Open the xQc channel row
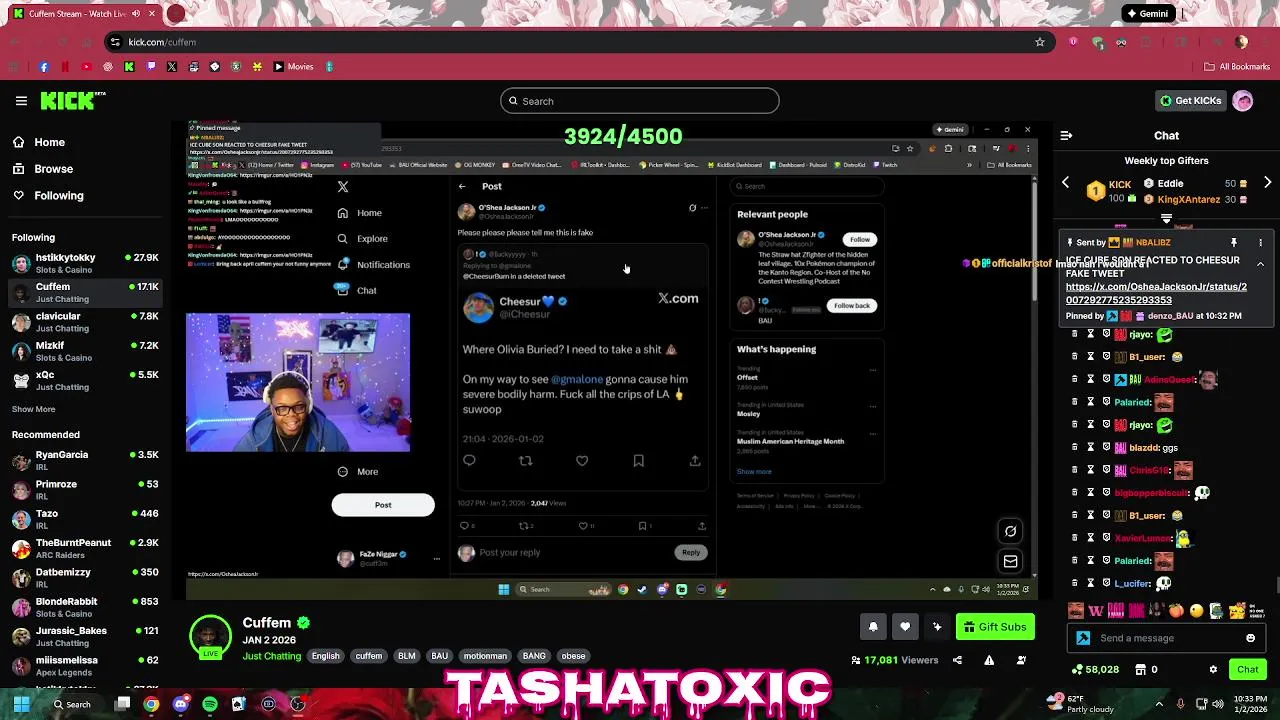This screenshot has height=720, width=1280. (85, 381)
